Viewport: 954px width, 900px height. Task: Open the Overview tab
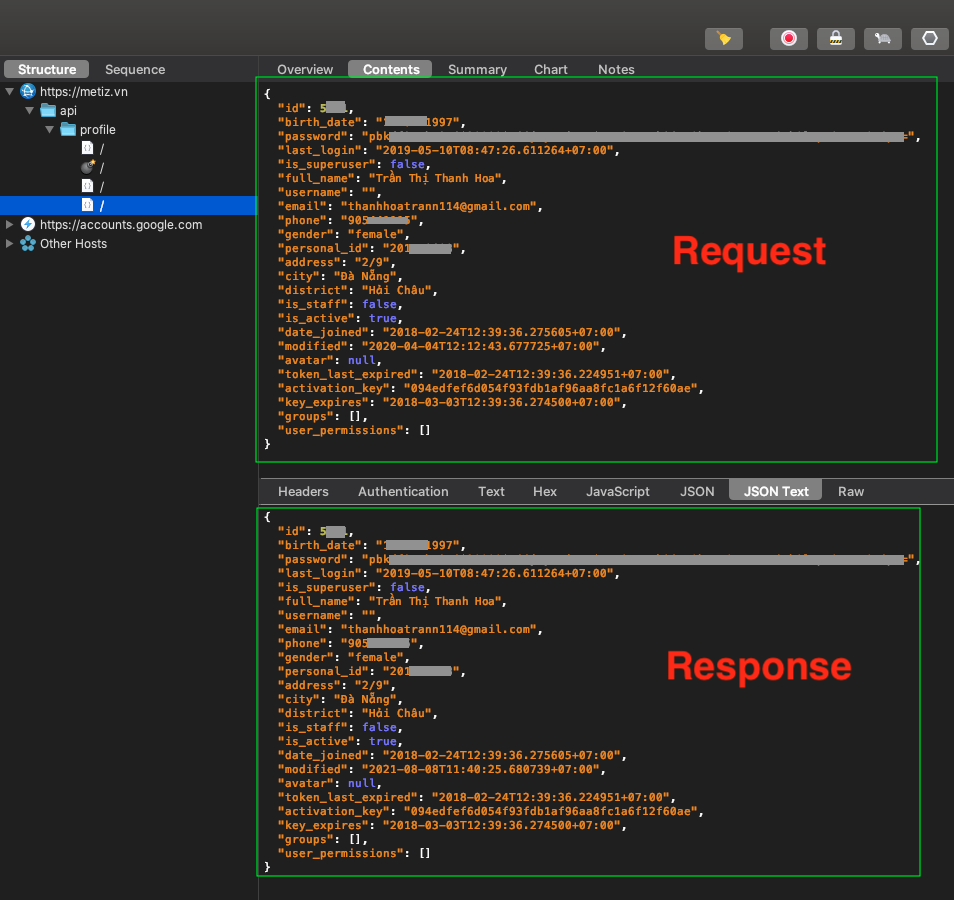point(305,69)
